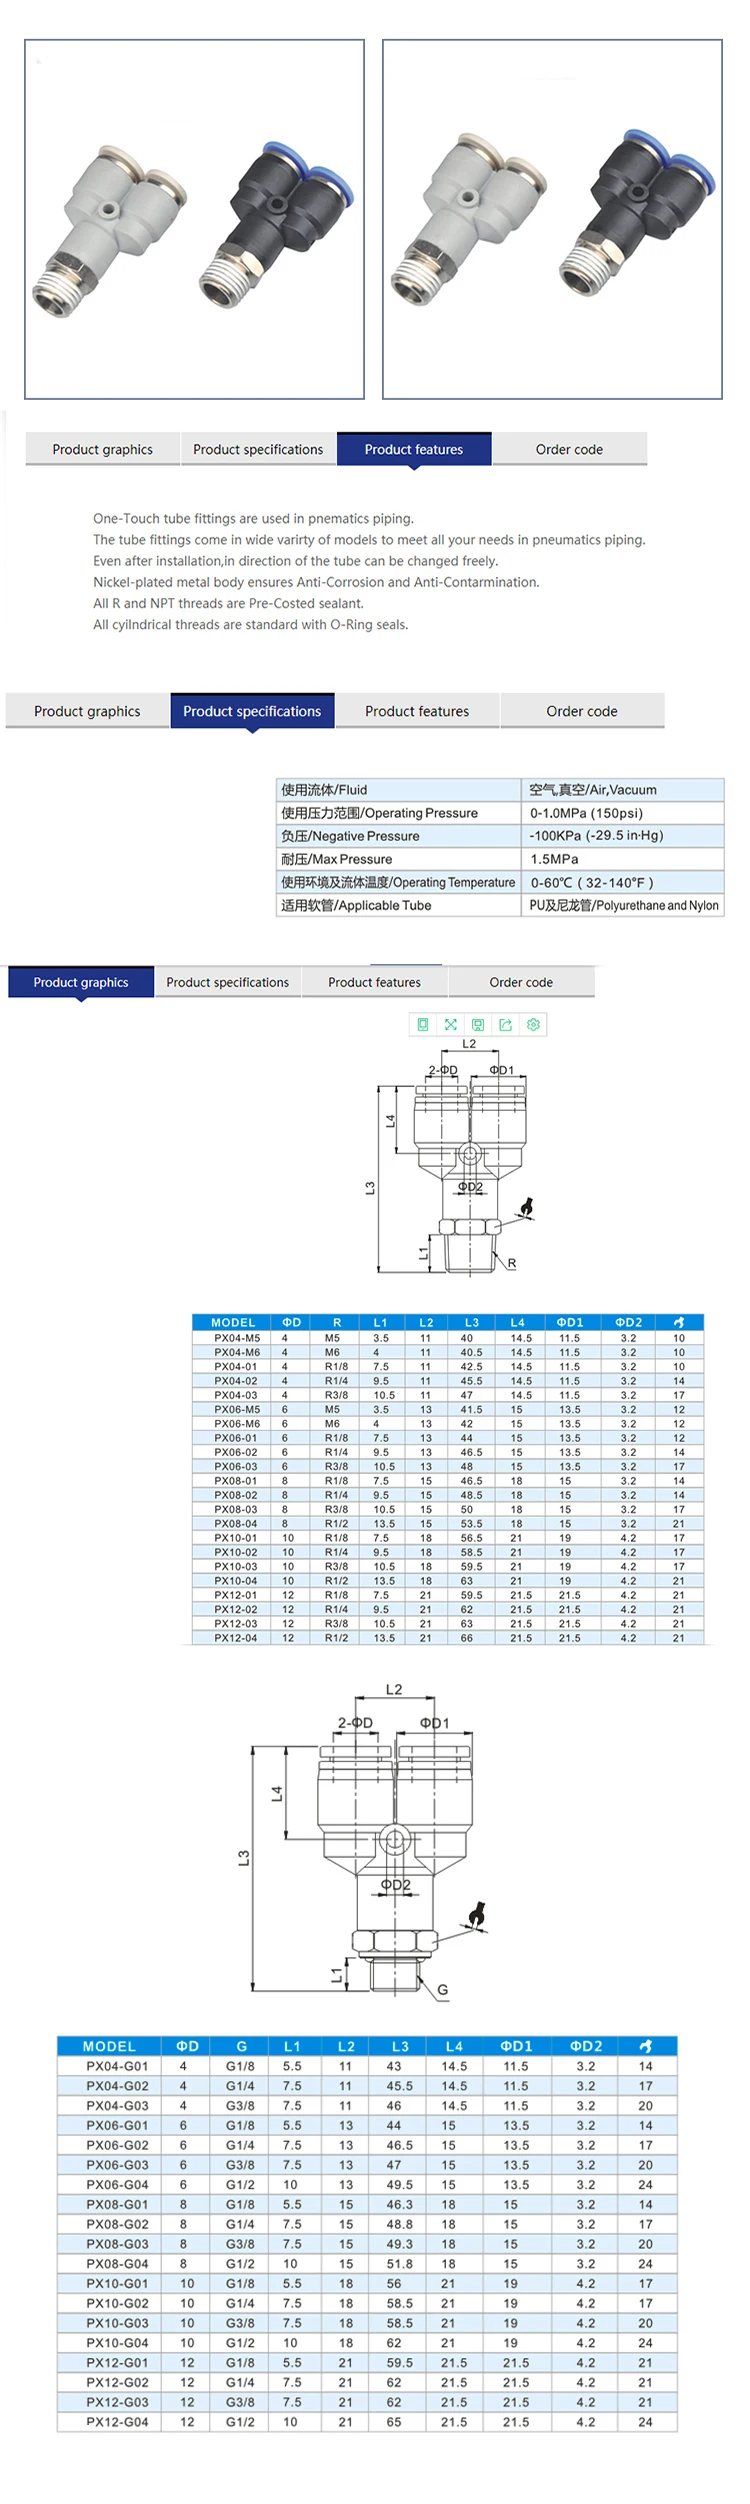Open Order code tab in the top tab bar
This screenshot has height=2504, width=750.
569,449
